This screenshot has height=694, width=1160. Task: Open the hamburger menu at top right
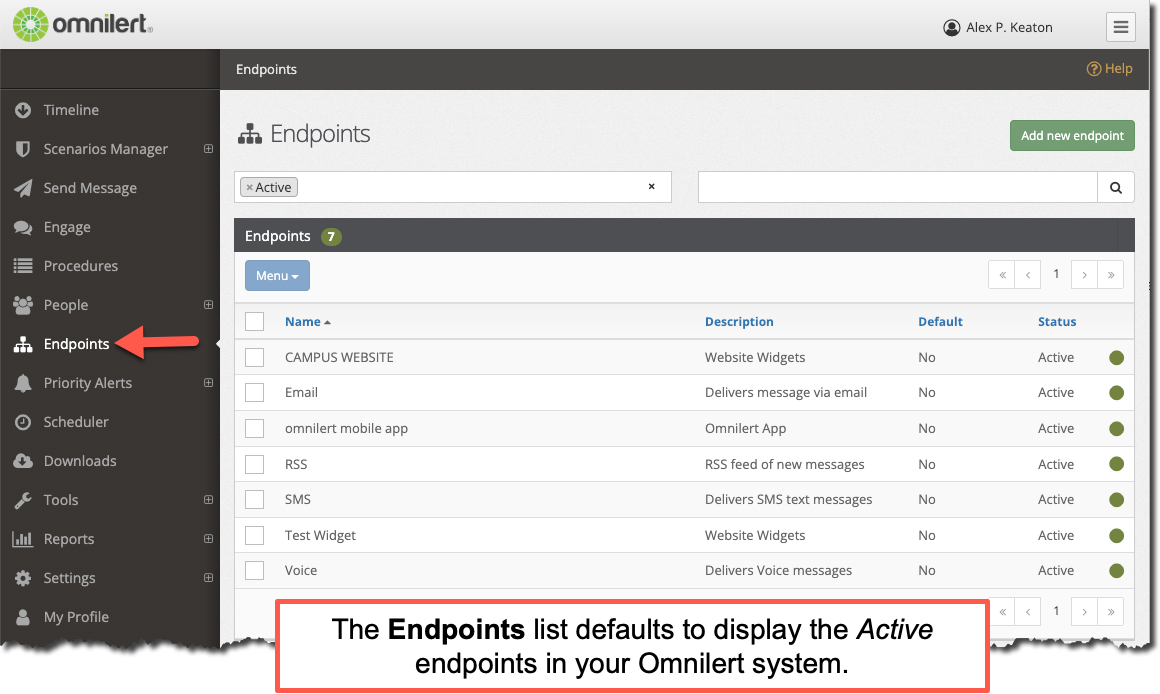[1121, 27]
